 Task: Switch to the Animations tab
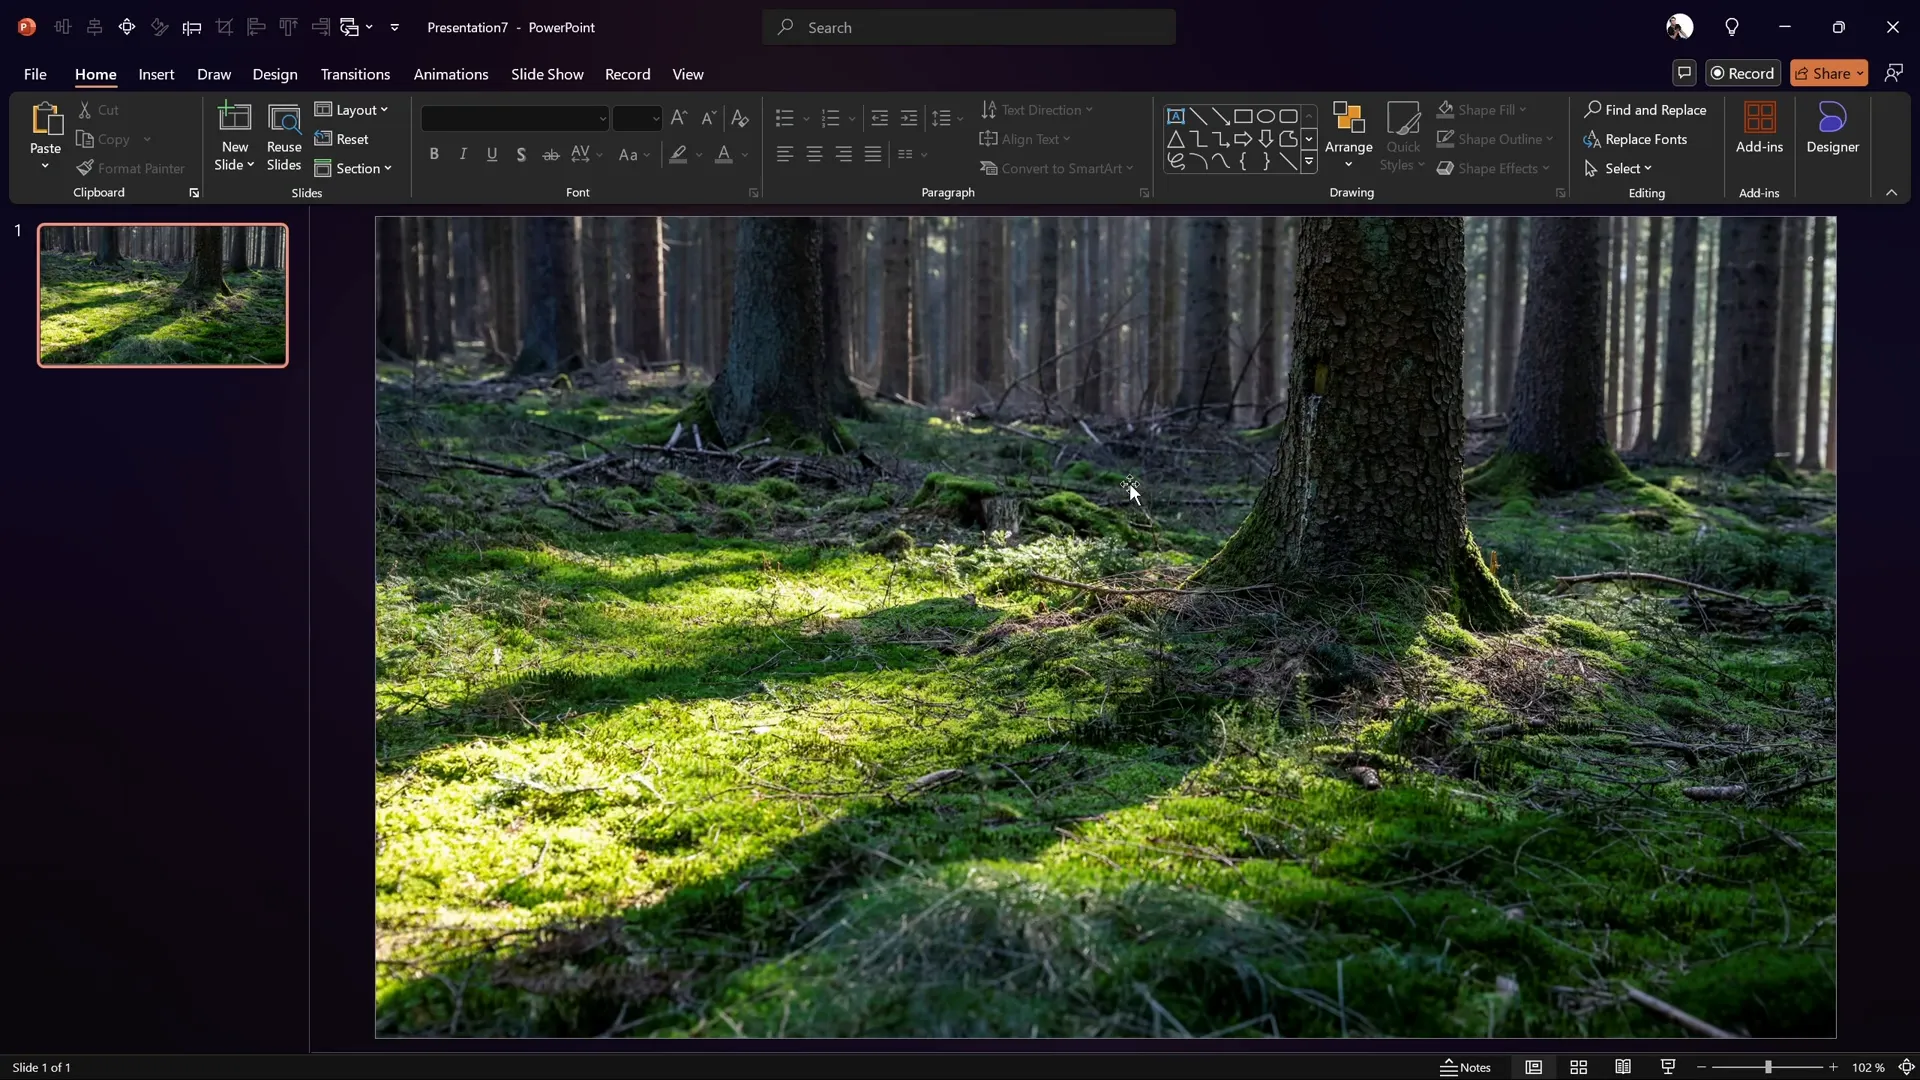tap(451, 74)
